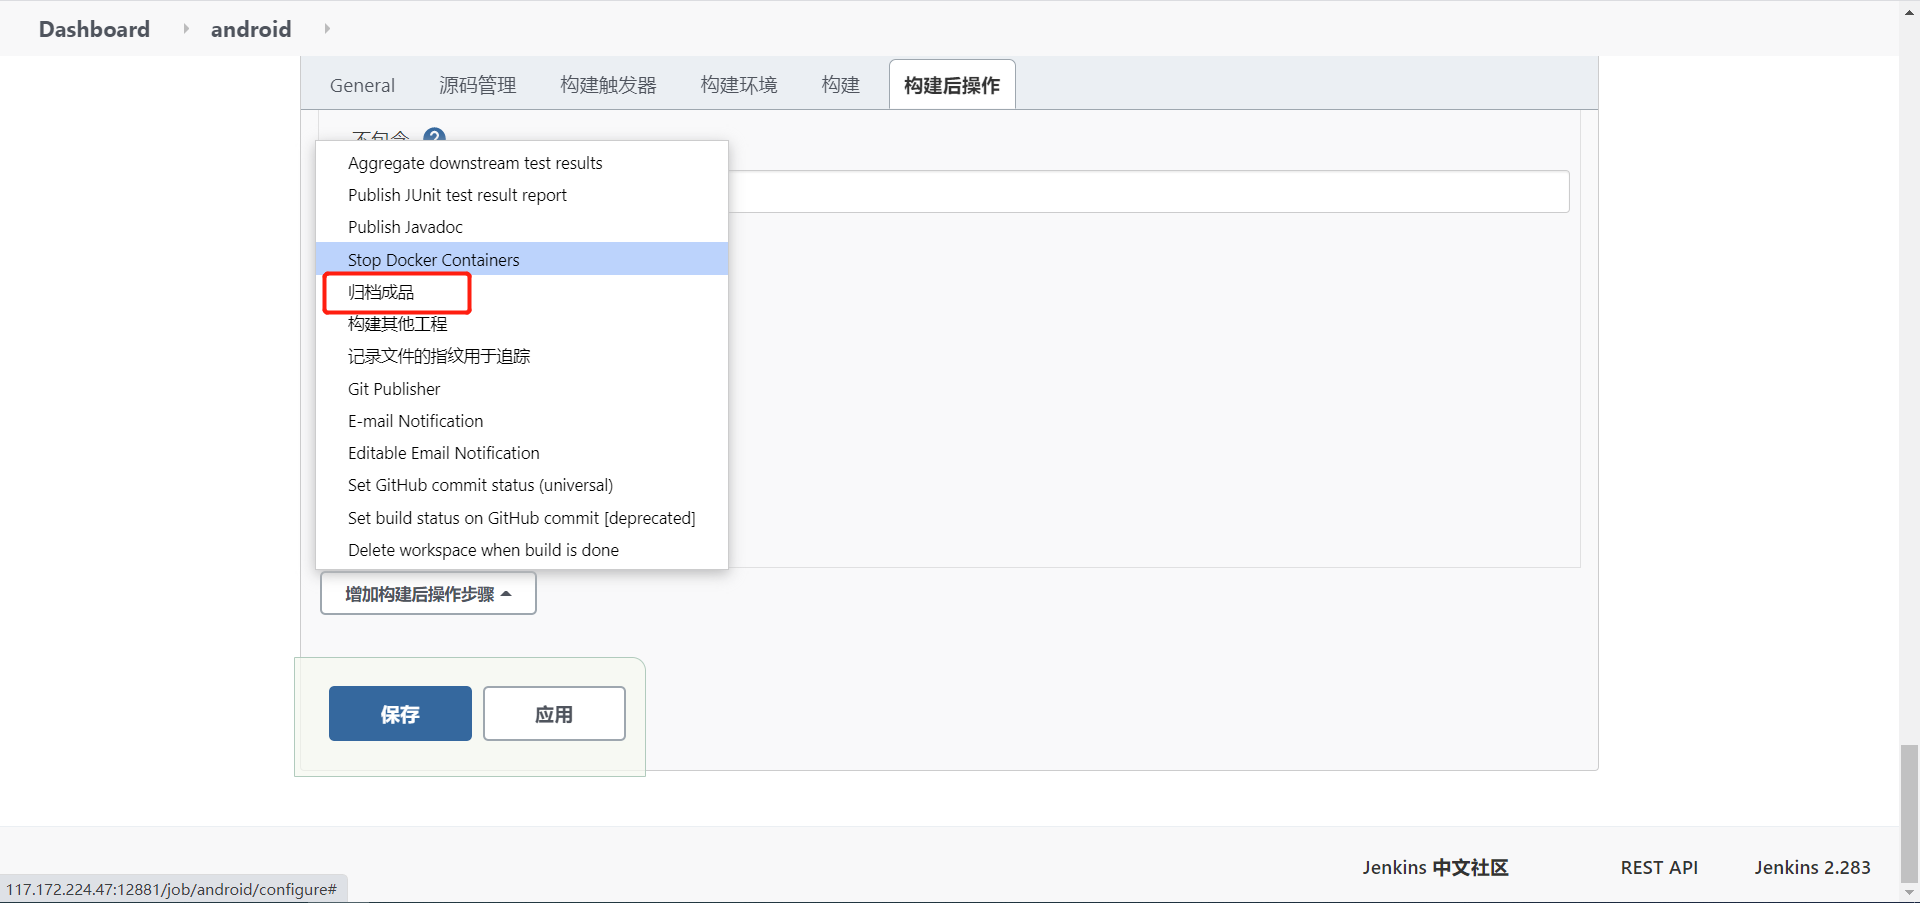The height and width of the screenshot is (903, 1920).
Task: Select Publish Javadoc from the menu
Action: pyautogui.click(x=522, y=227)
